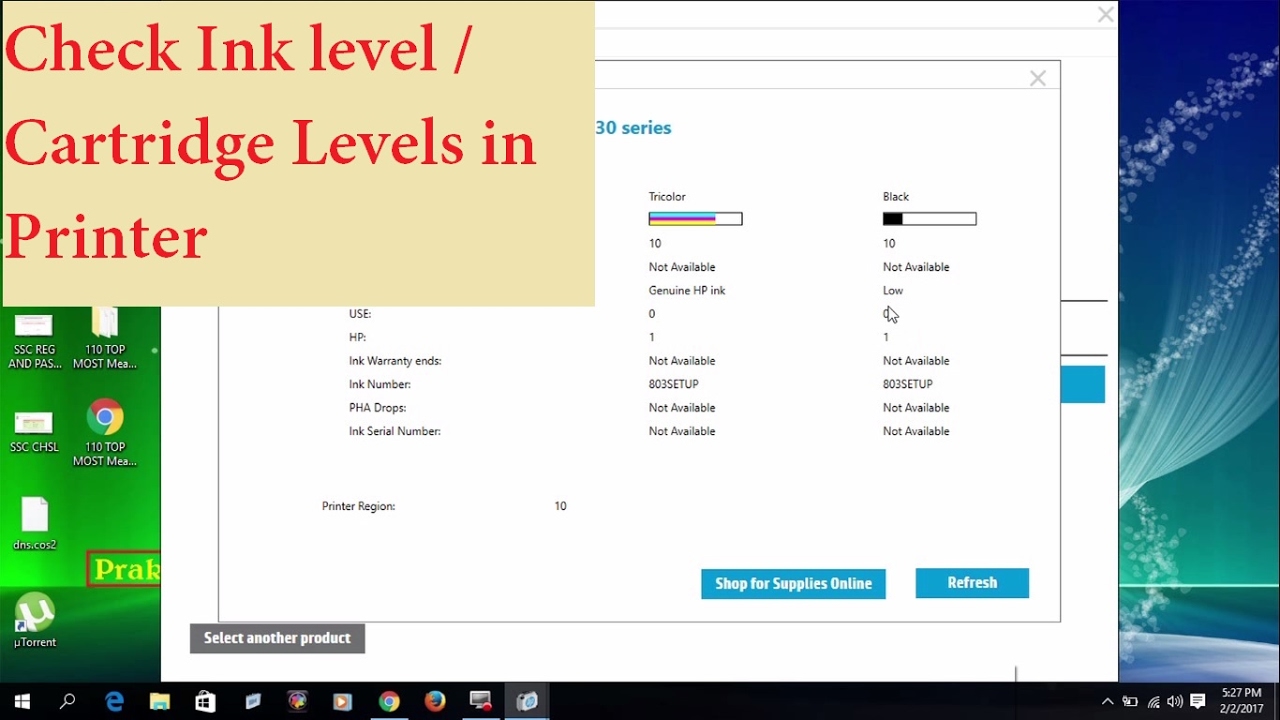This screenshot has width=1280, height=720.
Task: Click the 'Printer Region:' label
Action: (x=358, y=507)
